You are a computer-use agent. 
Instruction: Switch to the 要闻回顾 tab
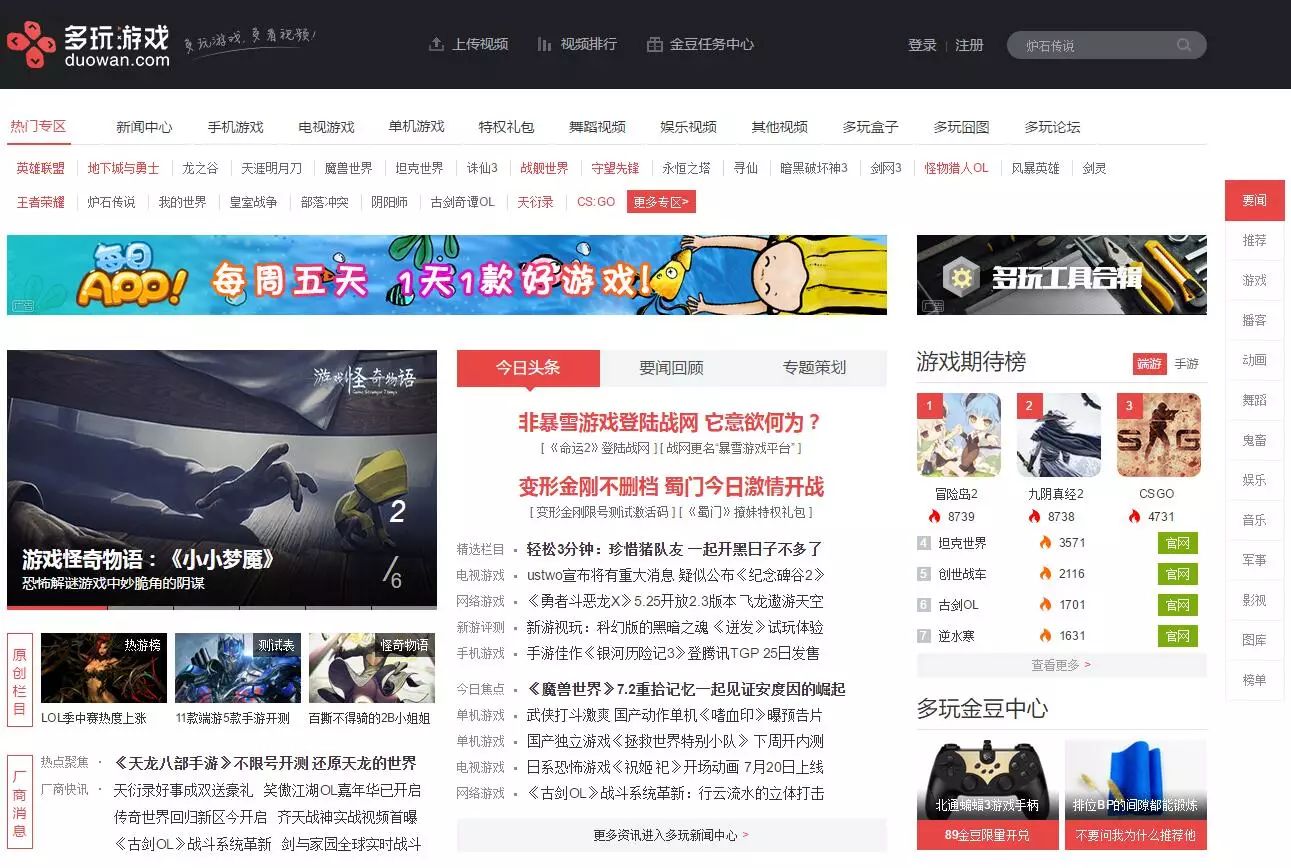[x=671, y=368]
